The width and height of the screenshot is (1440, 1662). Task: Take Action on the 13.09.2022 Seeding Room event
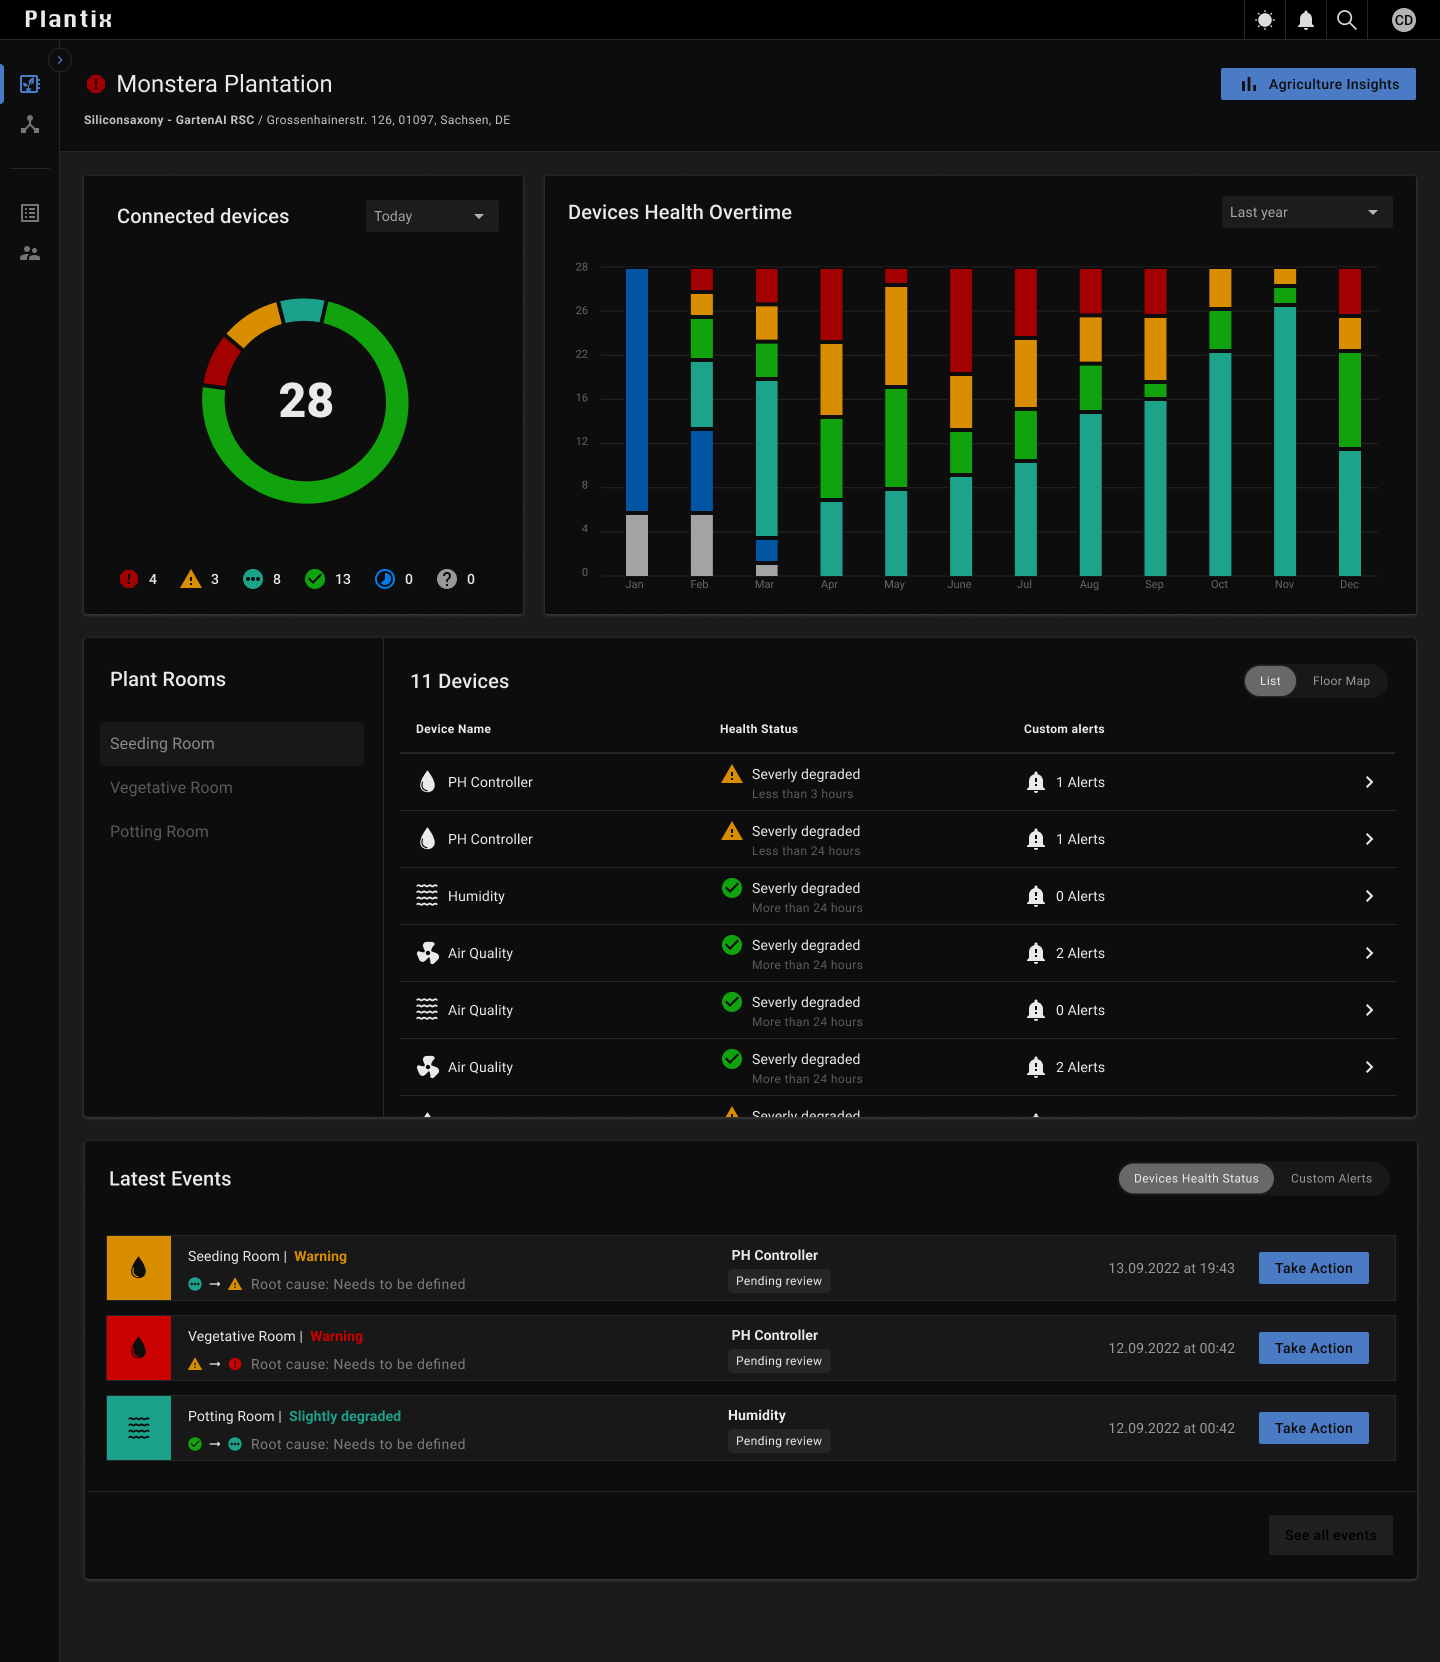pos(1314,1268)
